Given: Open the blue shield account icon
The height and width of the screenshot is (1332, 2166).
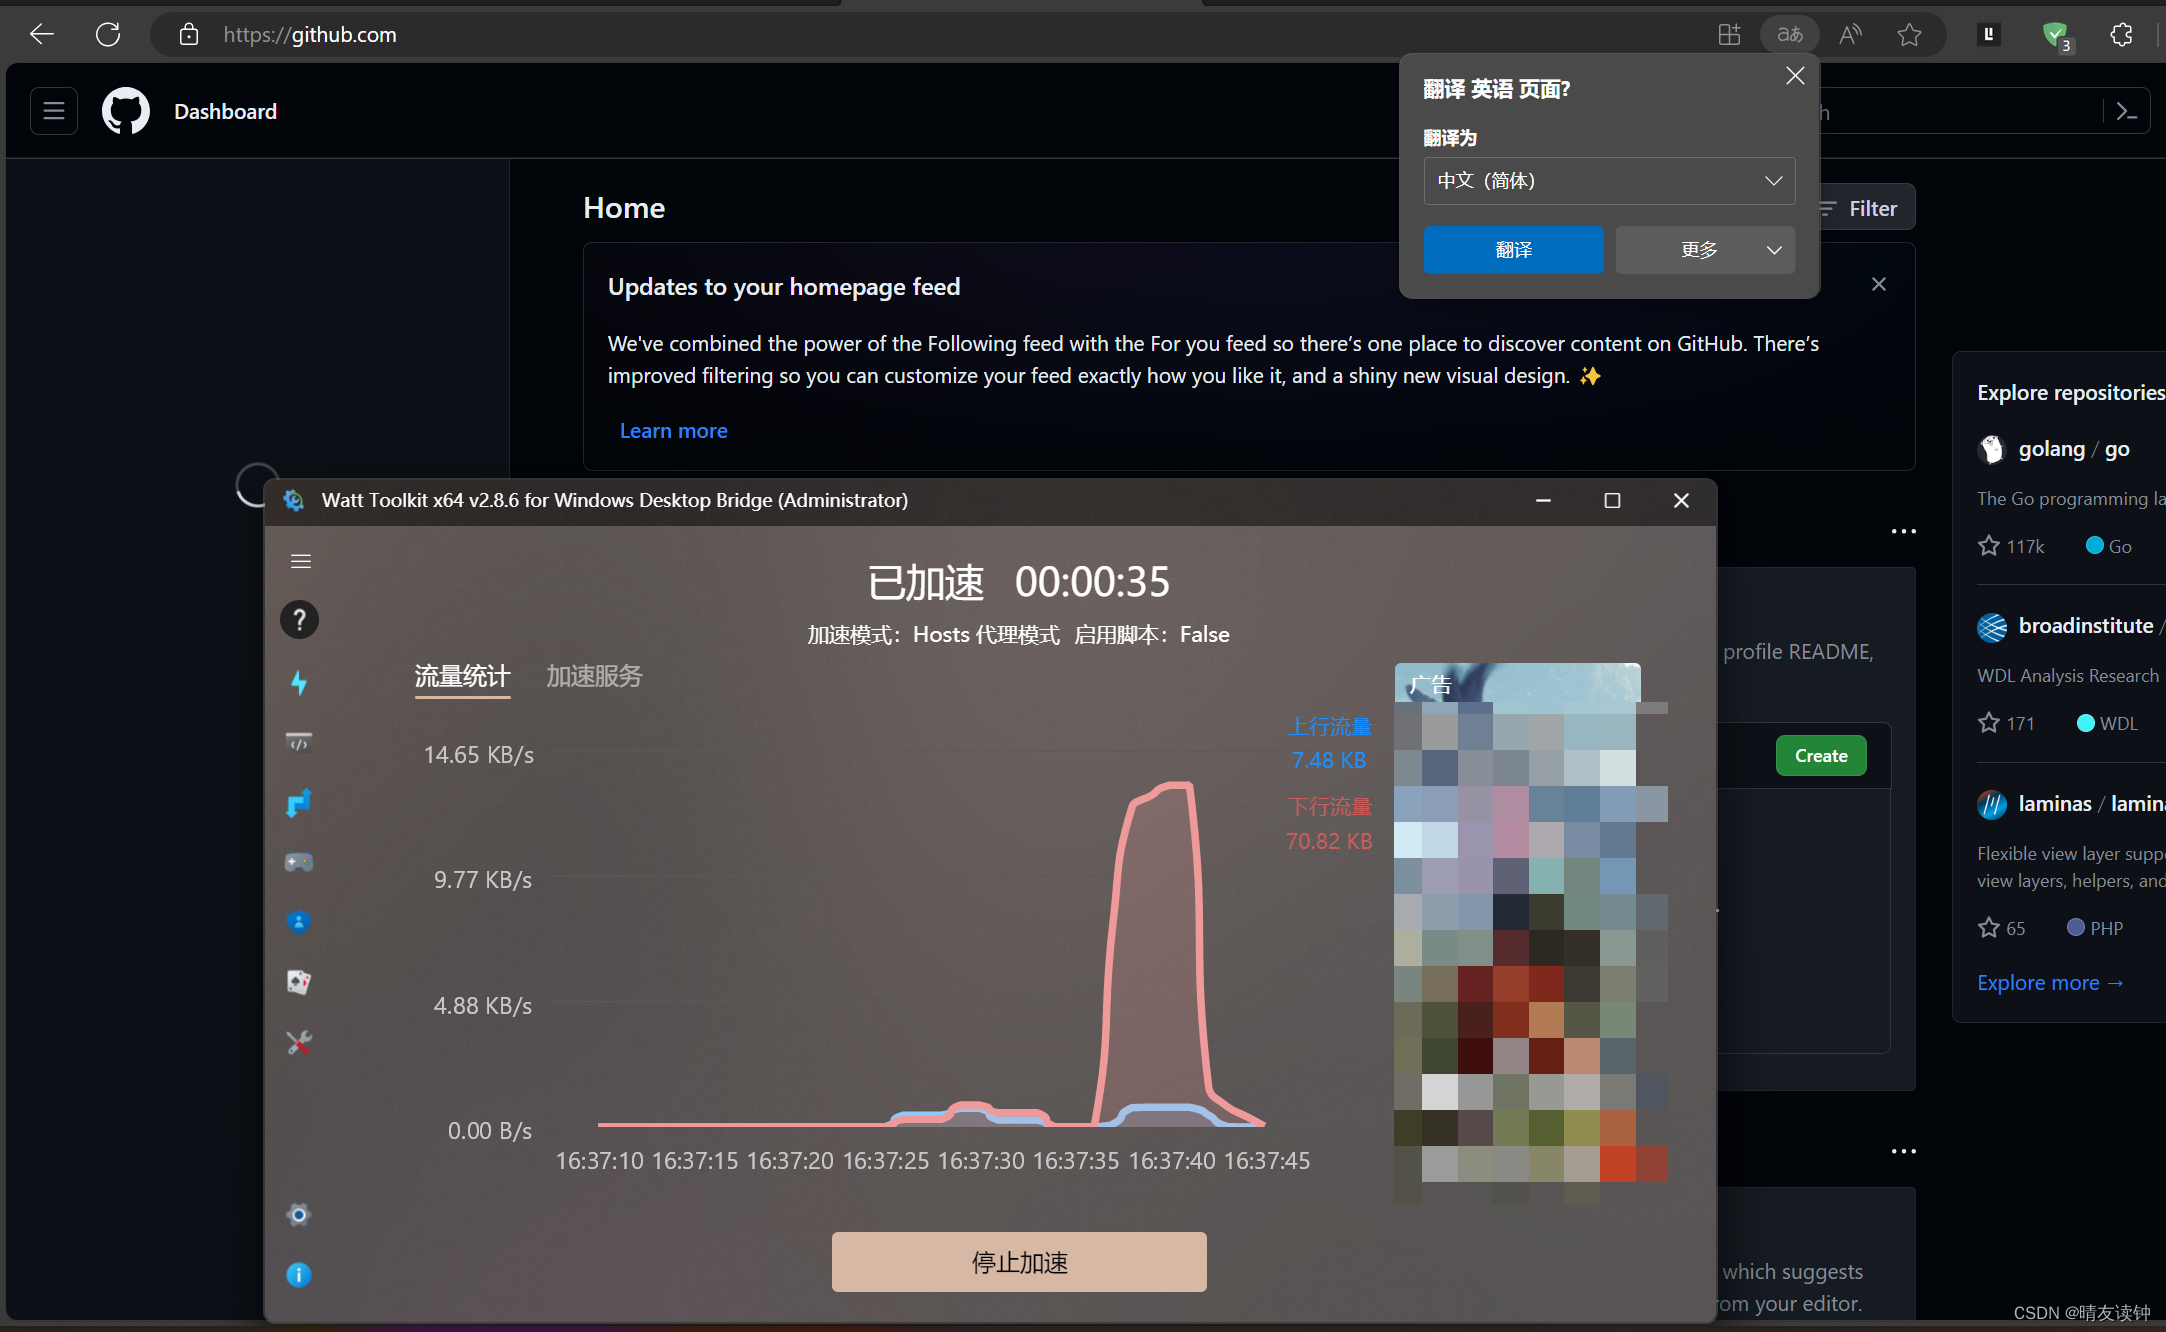Looking at the screenshot, I should click(299, 922).
